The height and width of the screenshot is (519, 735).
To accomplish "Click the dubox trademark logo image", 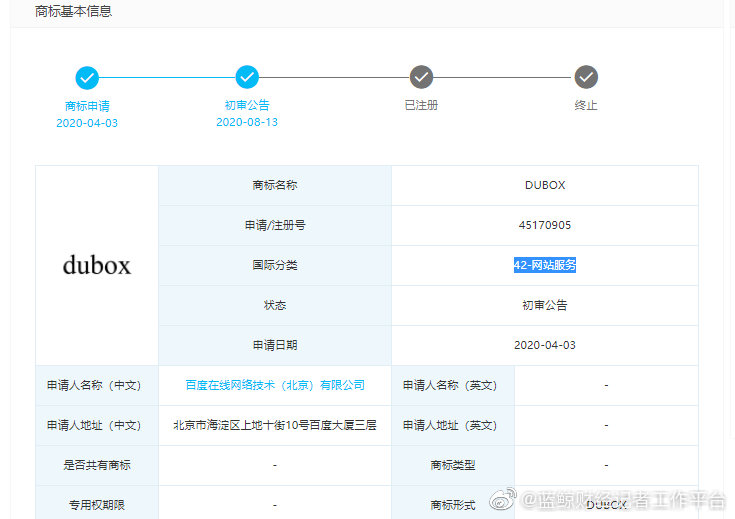I will [x=97, y=265].
